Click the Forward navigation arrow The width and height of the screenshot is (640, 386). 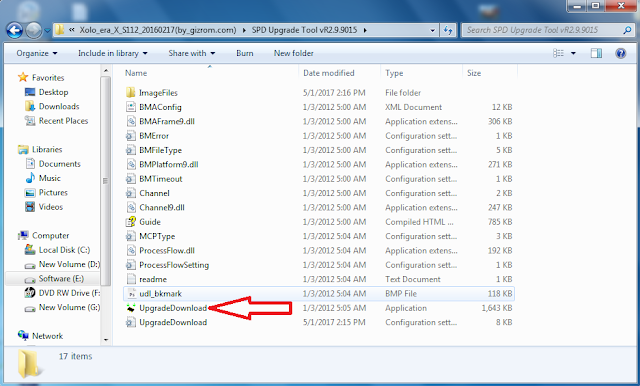point(33,30)
